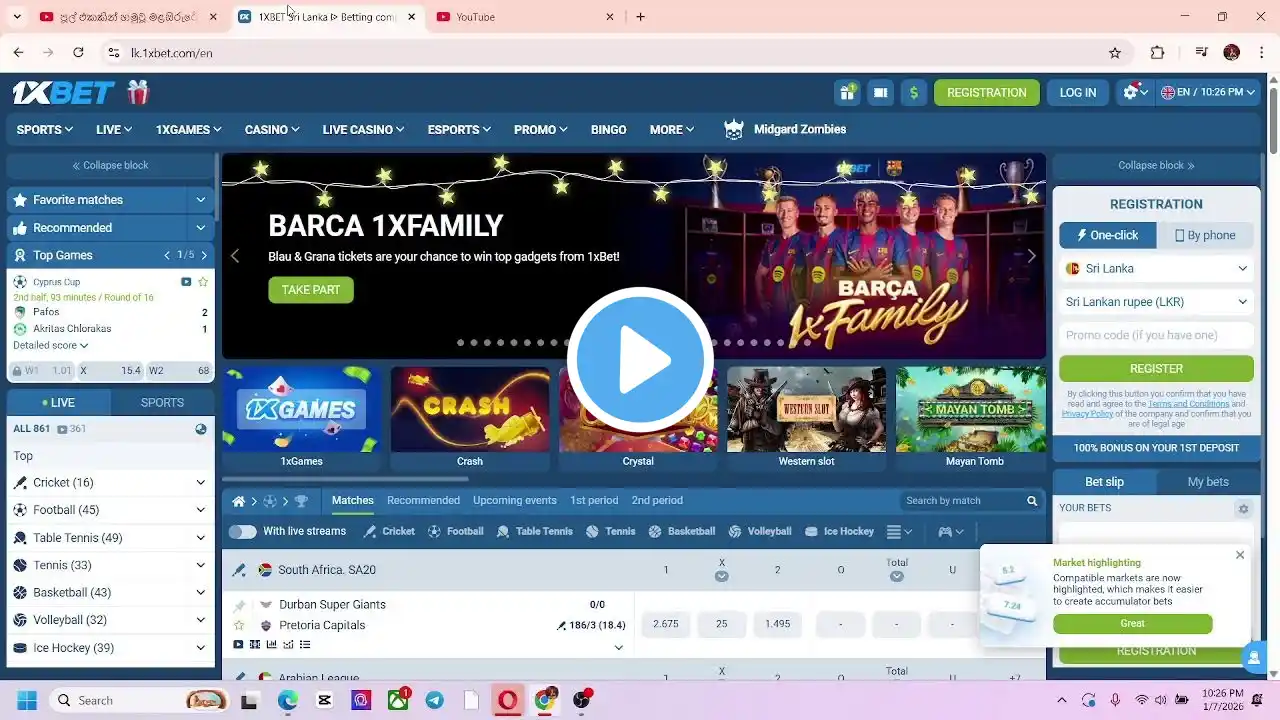Close the Market highlighting popup
The height and width of the screenshot is (720, 1280).
(1240, 555)
